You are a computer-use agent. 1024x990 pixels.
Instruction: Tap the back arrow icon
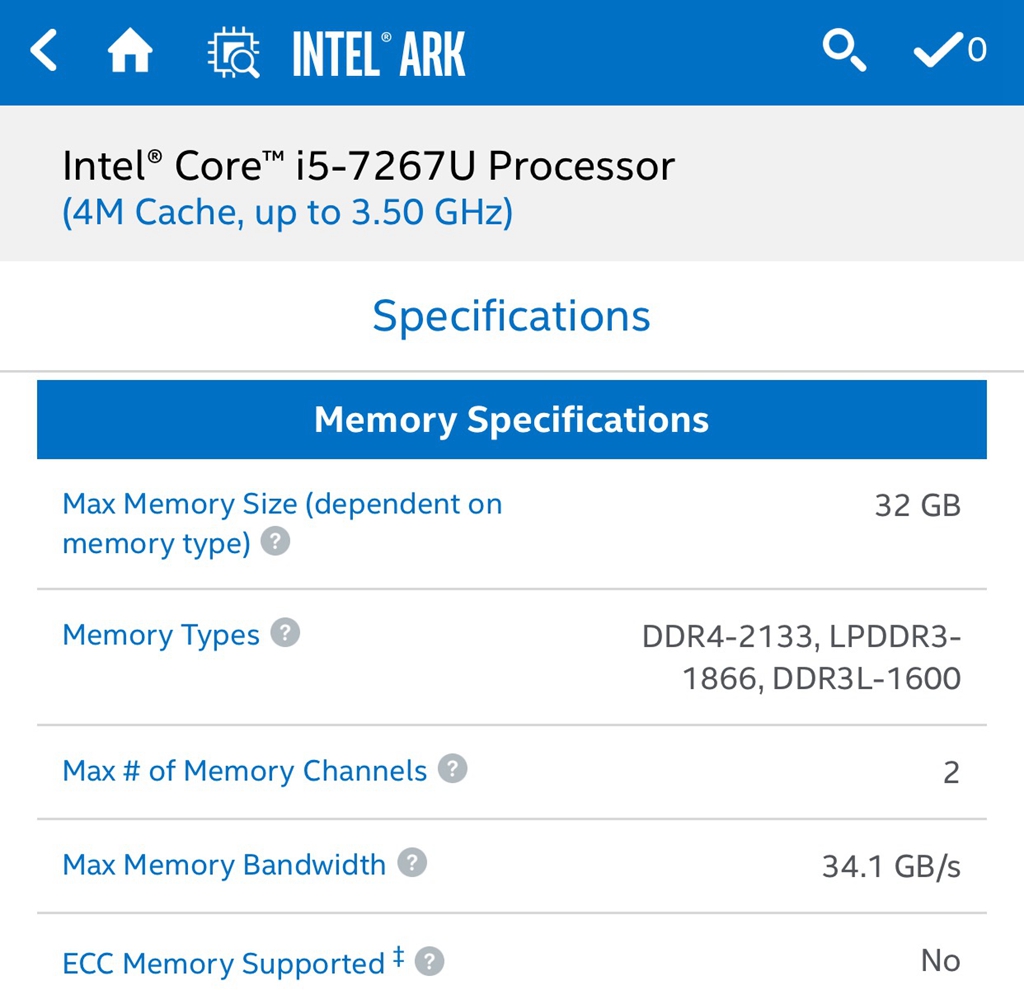[44, 52]
